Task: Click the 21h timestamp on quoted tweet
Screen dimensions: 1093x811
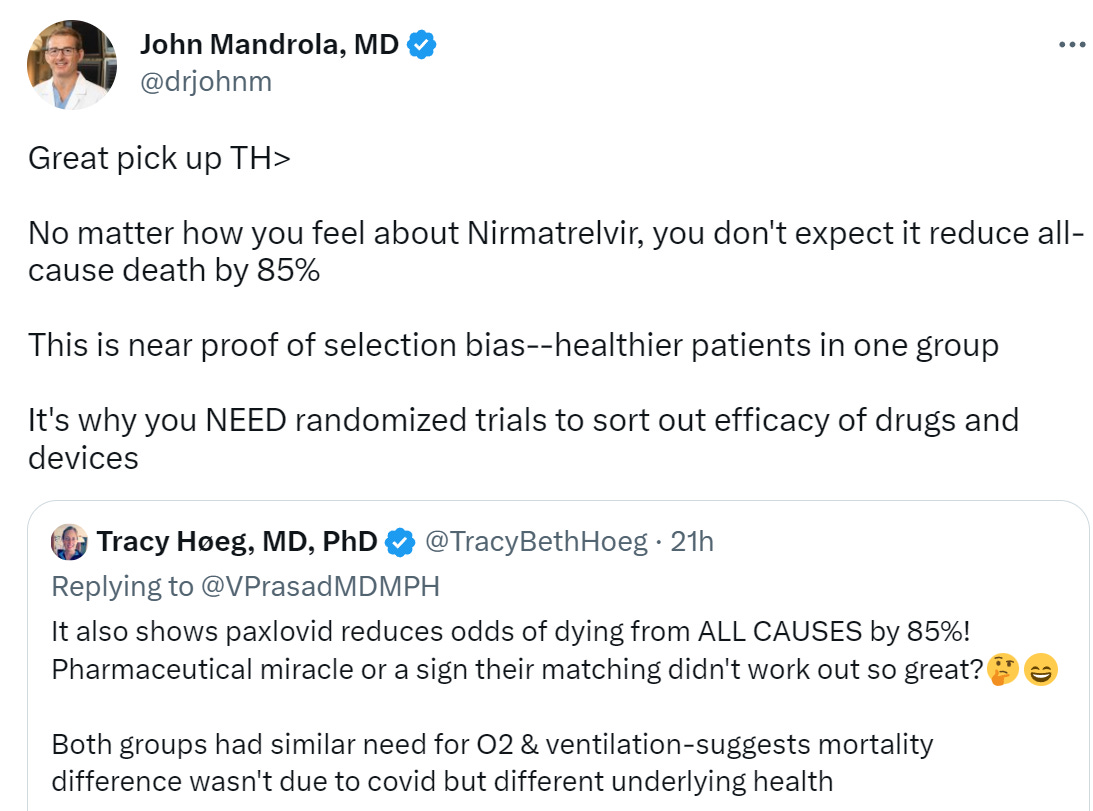Action: pos(691,542)
